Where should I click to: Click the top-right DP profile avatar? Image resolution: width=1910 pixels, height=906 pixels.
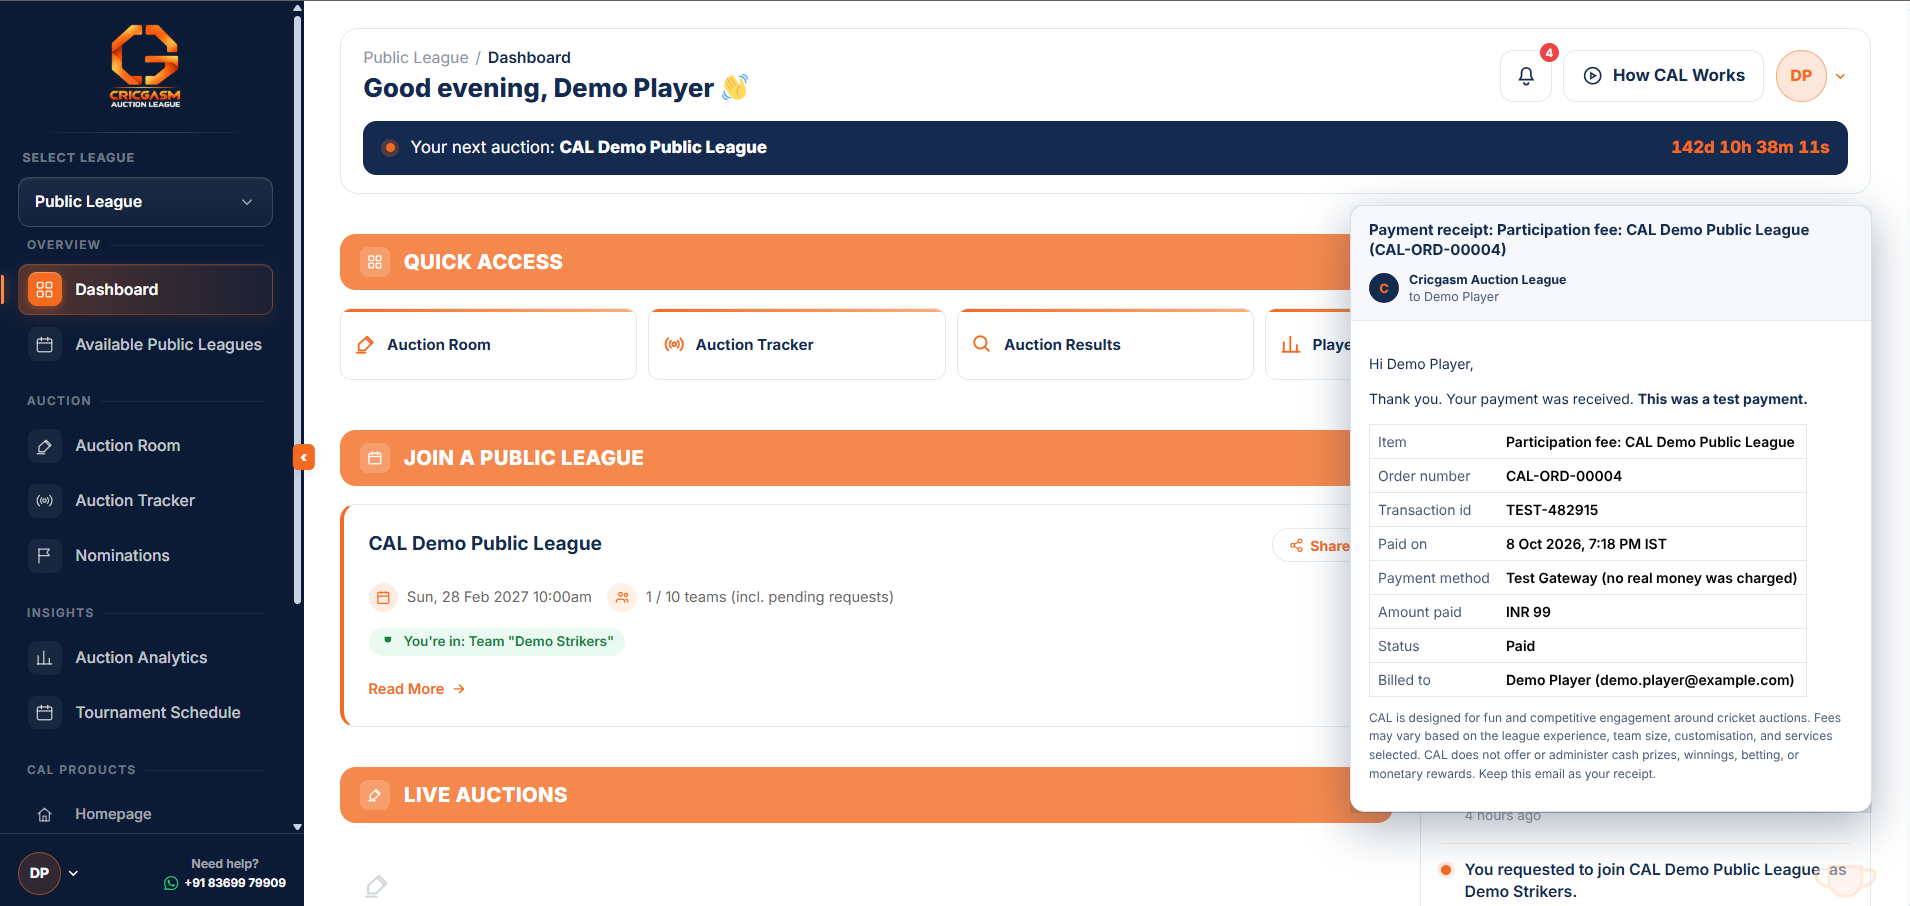coord(1801,76)
